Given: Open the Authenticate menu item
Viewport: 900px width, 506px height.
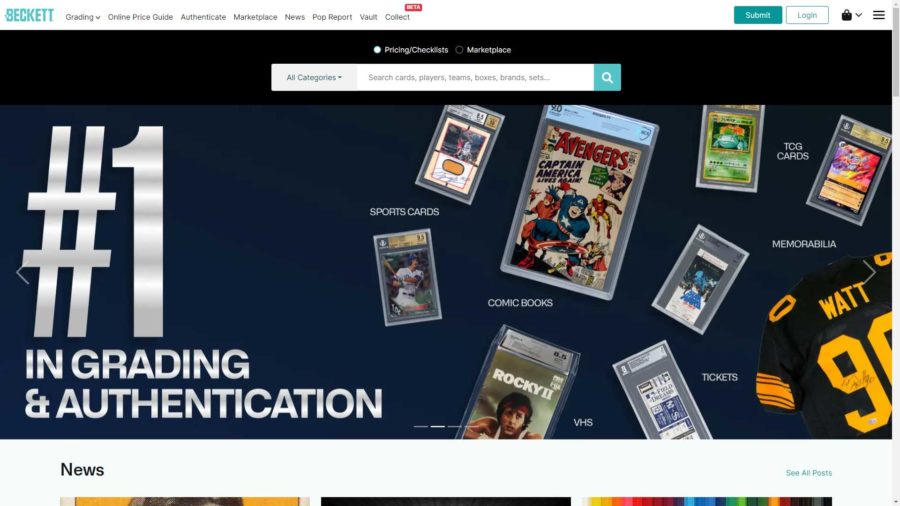Looking at the screenshot, I should [203, 17].
